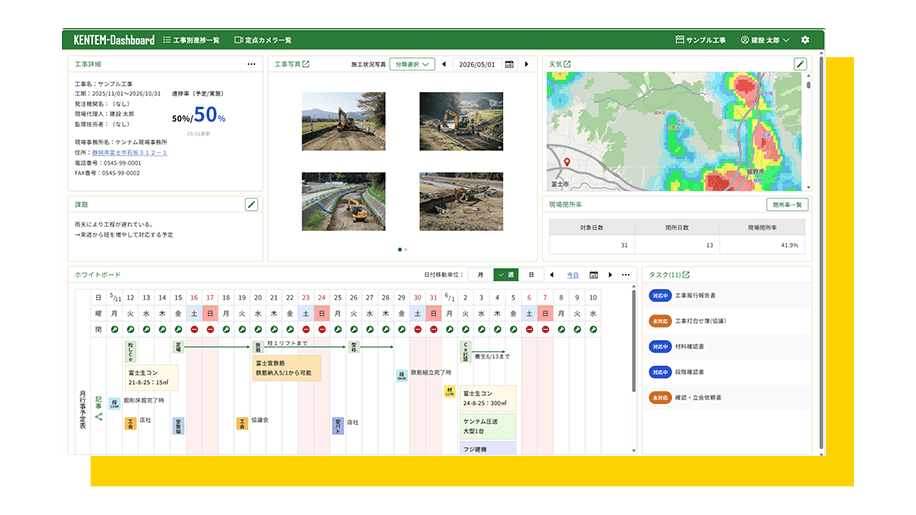Set whiteboard date unit to 日
The image size is (916, 515).
pyautogui.click(x=531, y=275)
